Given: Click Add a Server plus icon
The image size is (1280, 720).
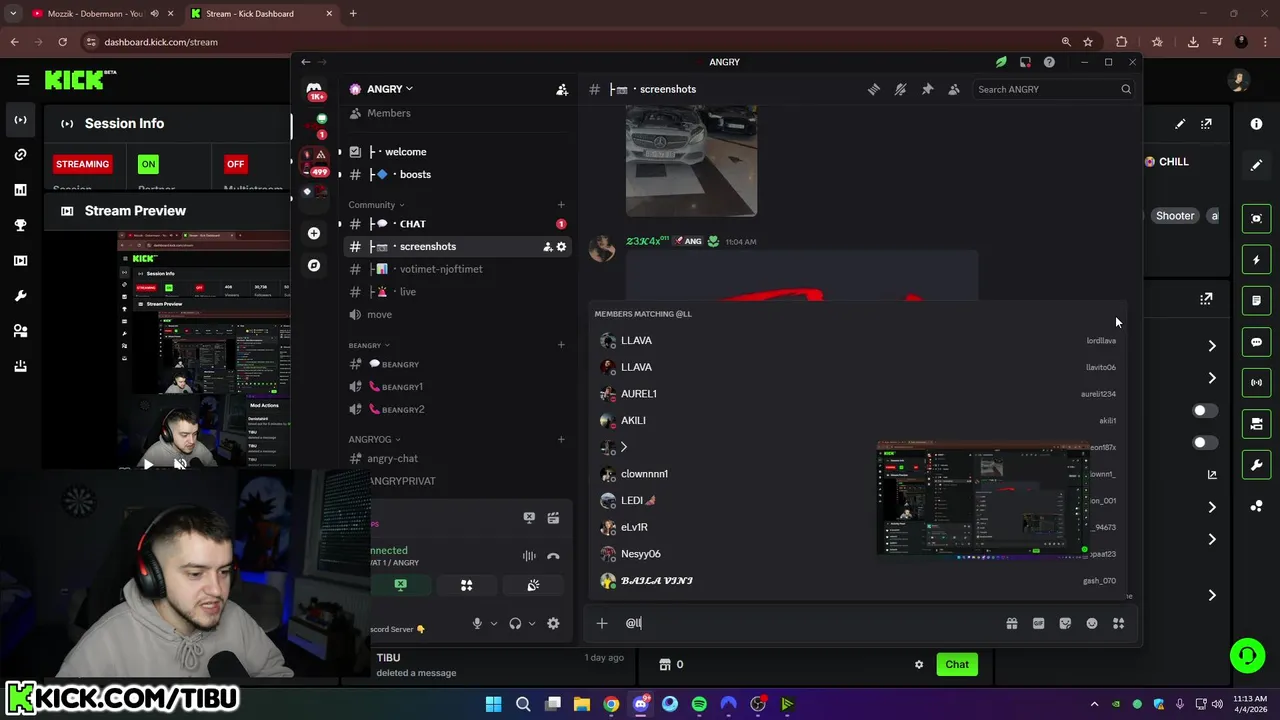Looking at the screenshot, I should (314, 233).
